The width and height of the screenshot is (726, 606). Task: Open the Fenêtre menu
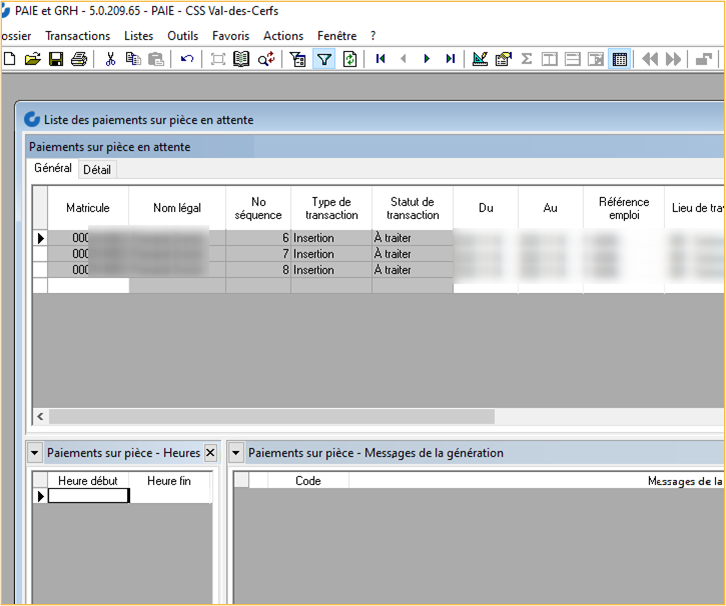tap(337, 36)
